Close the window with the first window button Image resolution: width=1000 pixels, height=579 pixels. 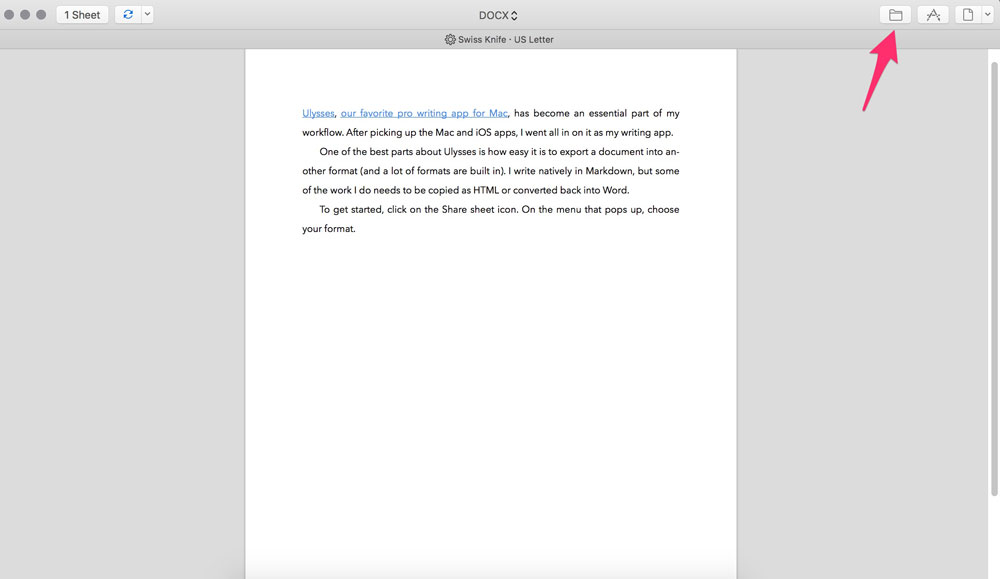[x=9, y=15]
